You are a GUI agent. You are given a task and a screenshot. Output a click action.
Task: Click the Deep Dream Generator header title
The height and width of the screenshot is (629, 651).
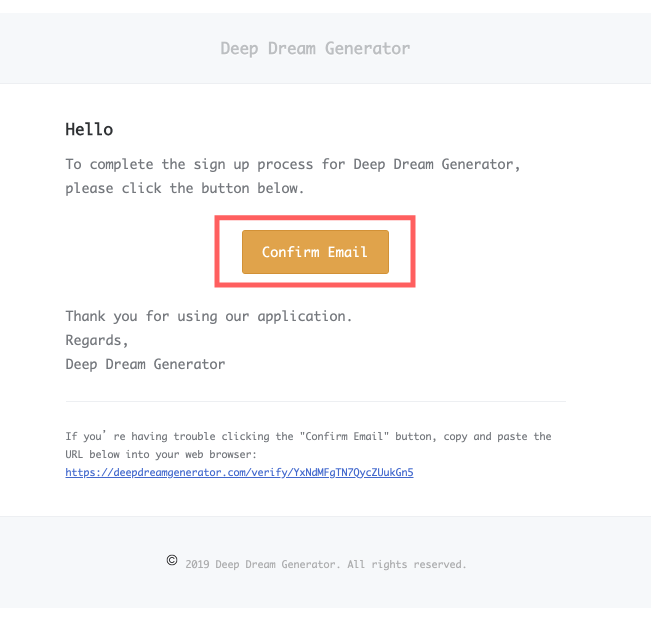pos(315,49)
